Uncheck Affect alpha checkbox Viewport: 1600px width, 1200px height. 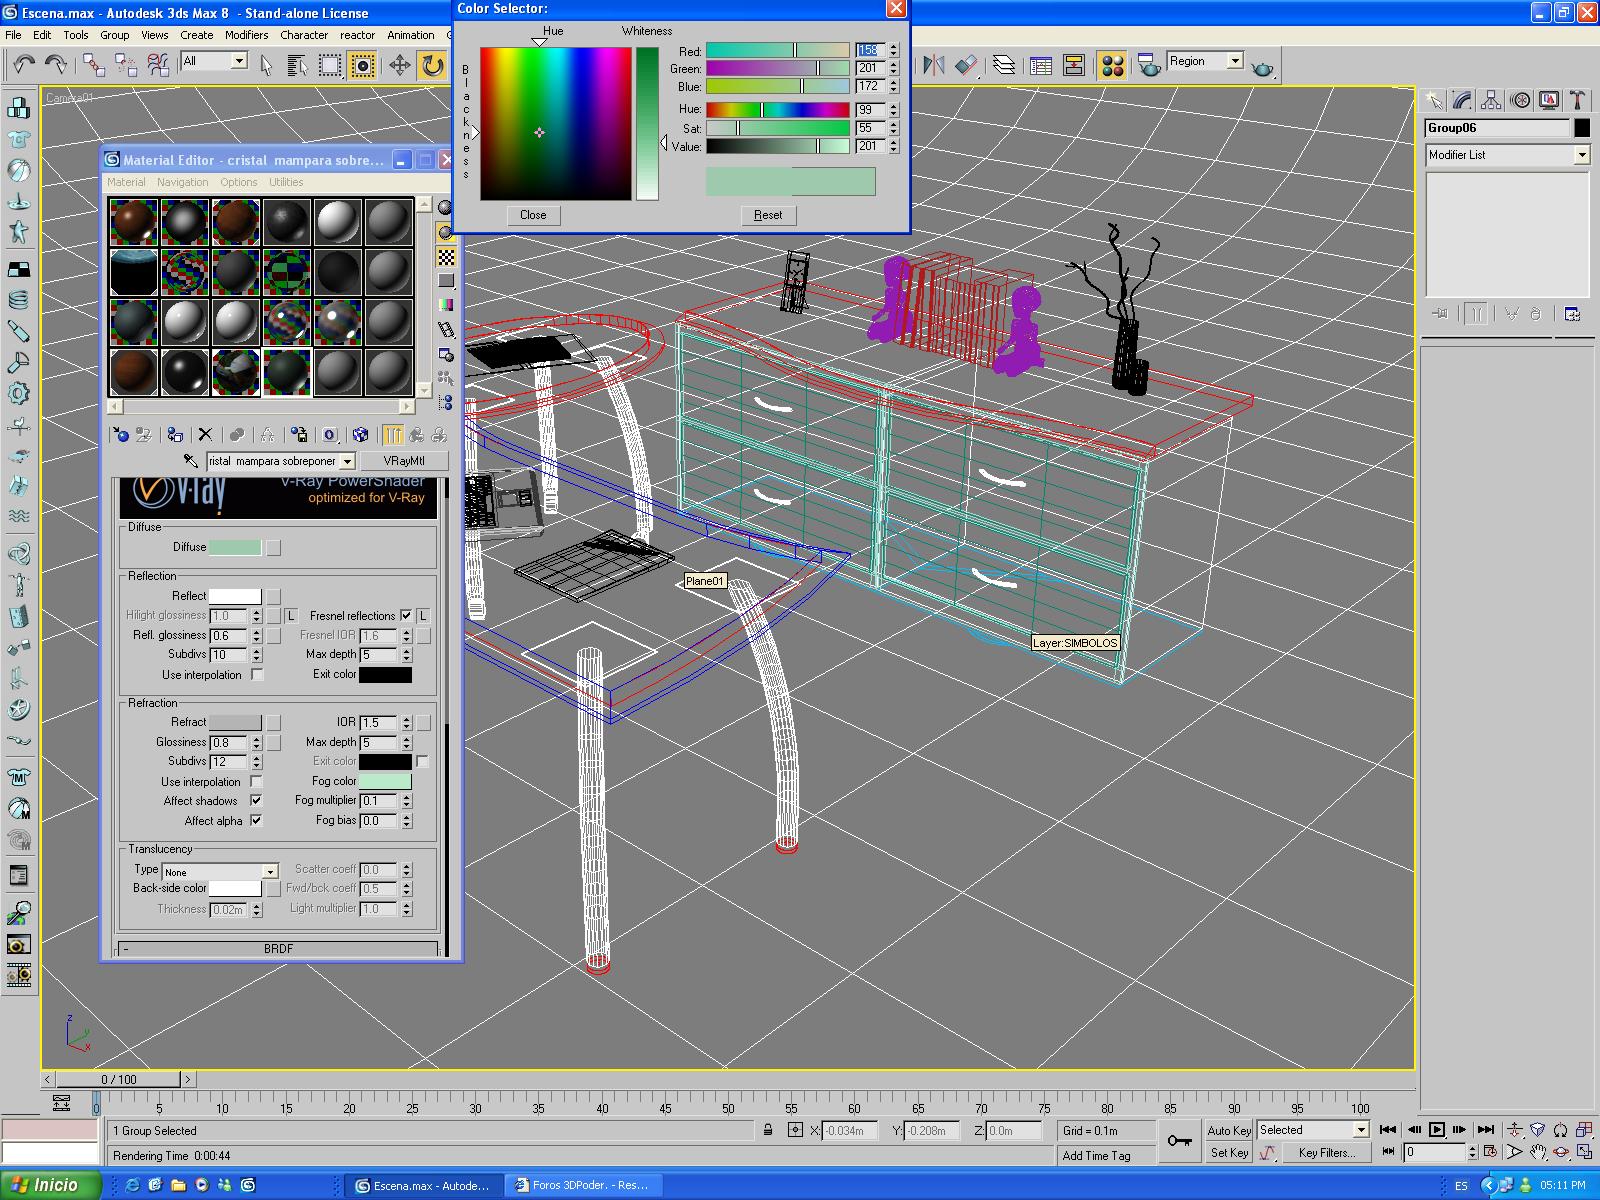tap(256, 821)
